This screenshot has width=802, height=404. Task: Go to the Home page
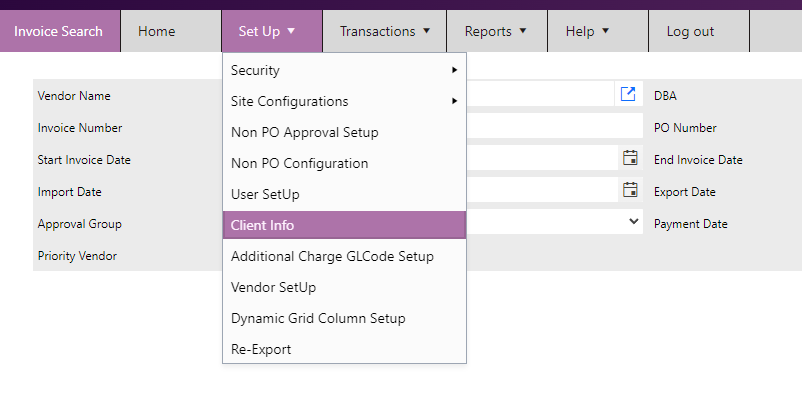point(156,31)
